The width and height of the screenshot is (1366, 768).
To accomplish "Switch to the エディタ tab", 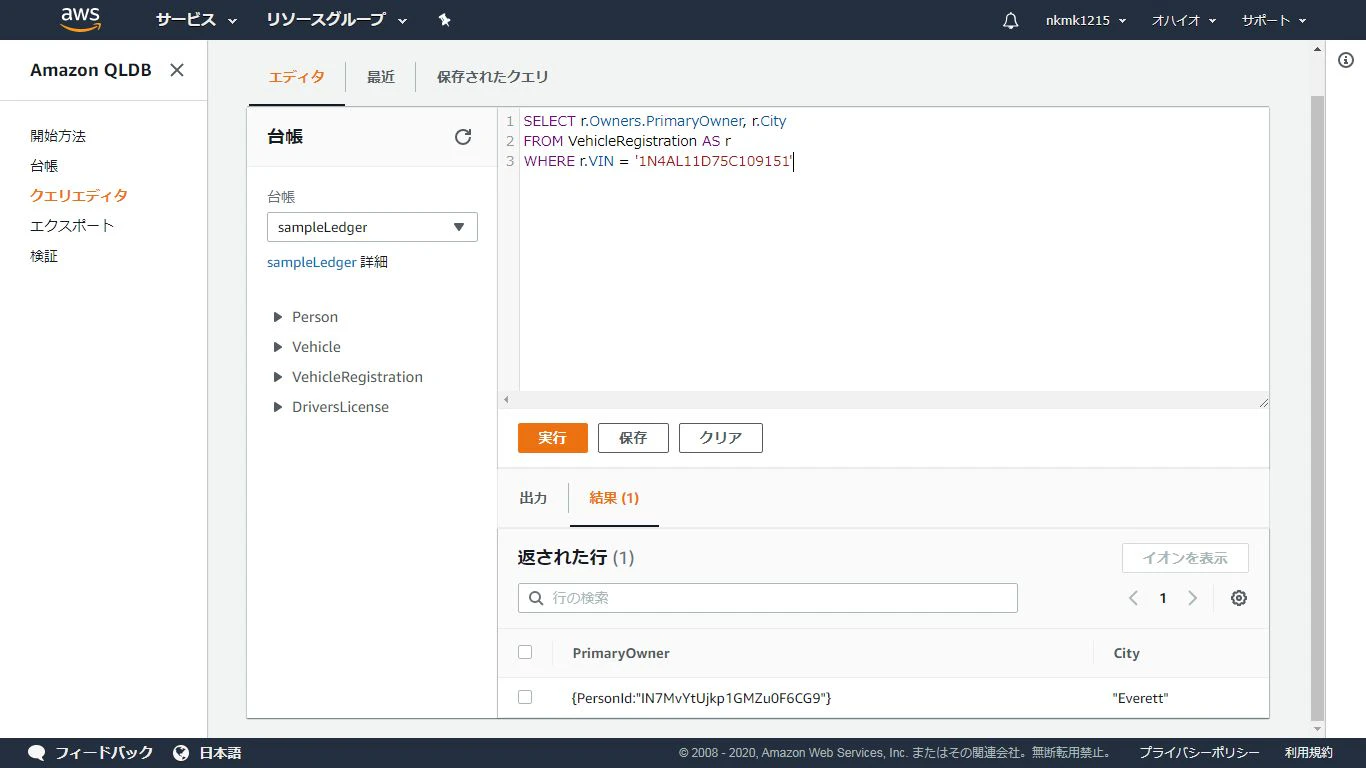I will pyautogui.click(x=297, y=77).
